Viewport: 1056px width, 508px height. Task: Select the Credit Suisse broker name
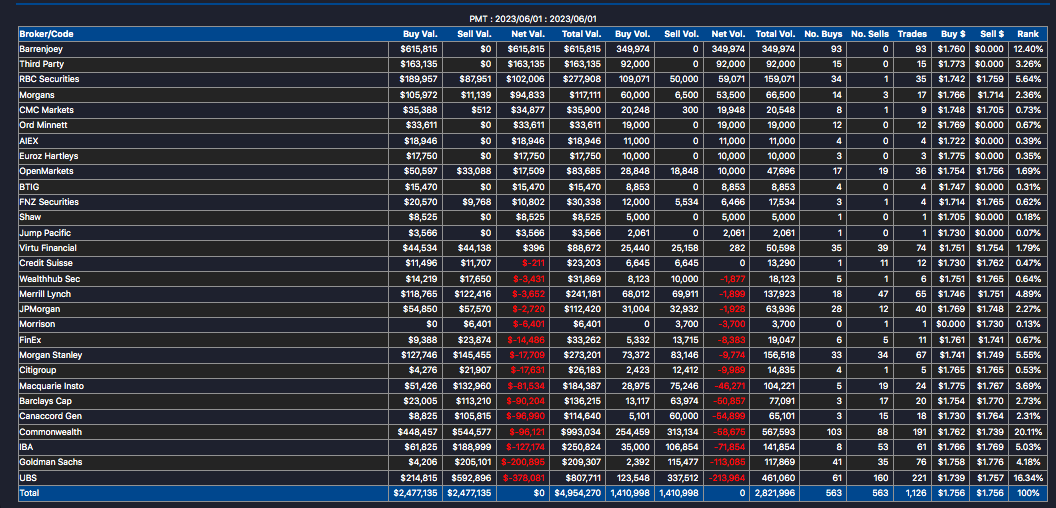[x=46, y=263]
